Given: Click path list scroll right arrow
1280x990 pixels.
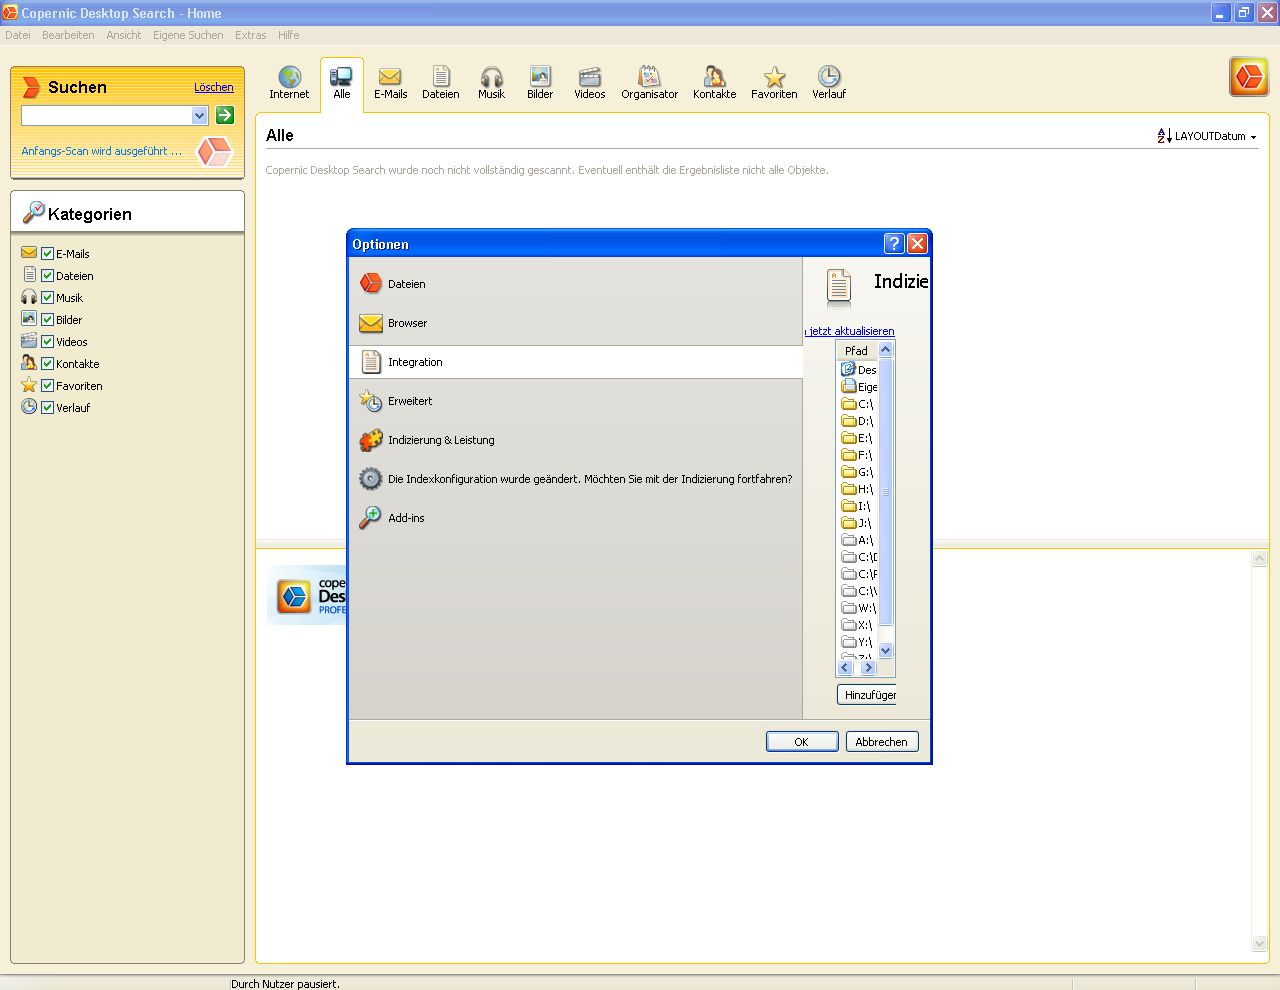Looking at the screenshot, I should pos(868,668).
